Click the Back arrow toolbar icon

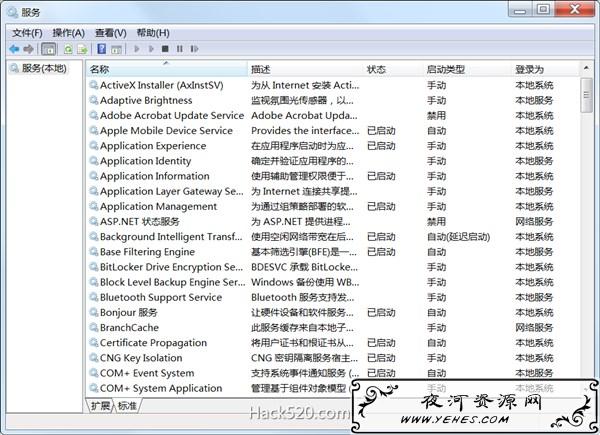tap(14, 49)
